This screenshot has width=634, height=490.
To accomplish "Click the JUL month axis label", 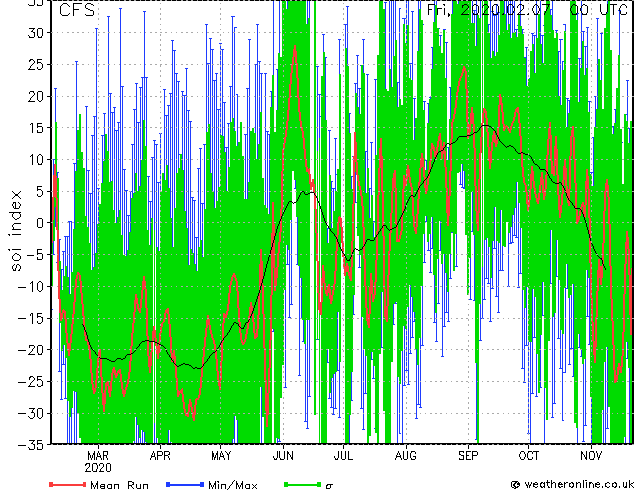I will pyautogui.click(x=343, y=456).
